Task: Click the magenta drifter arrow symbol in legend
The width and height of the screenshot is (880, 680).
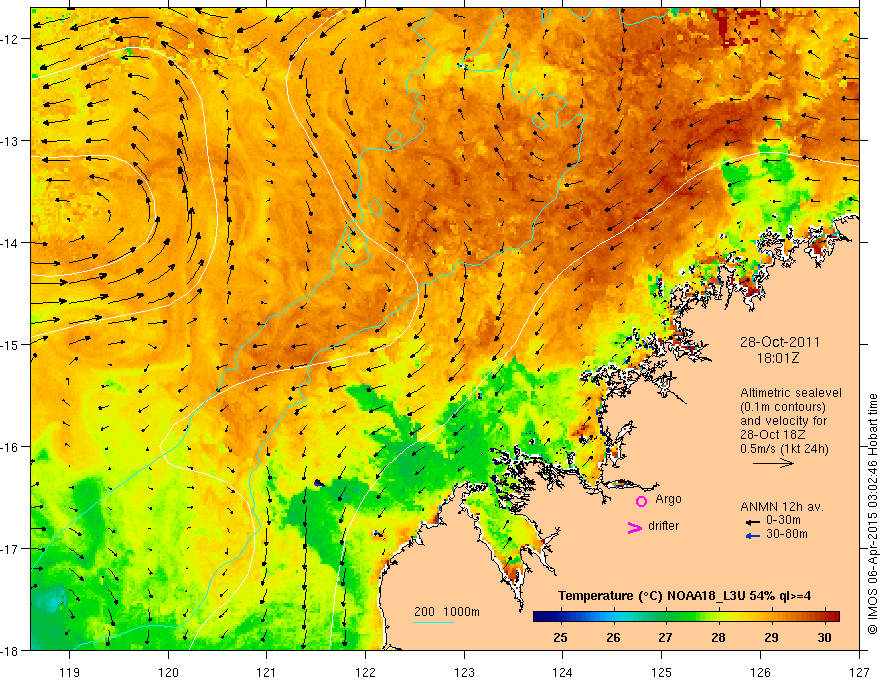Action: point(635,527)
